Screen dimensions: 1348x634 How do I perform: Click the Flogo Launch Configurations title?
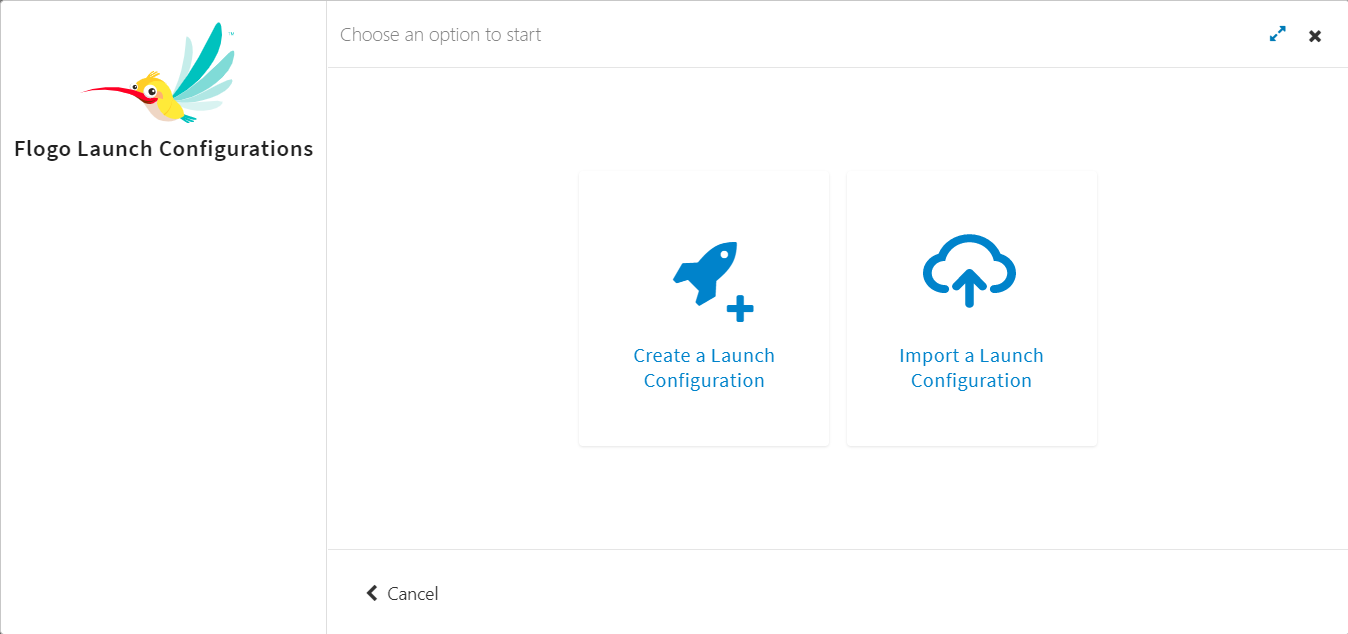[x=164, y=149]
